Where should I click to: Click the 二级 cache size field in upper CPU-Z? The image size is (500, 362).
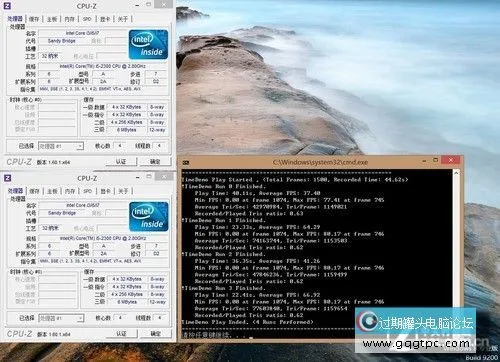[127, 122]
